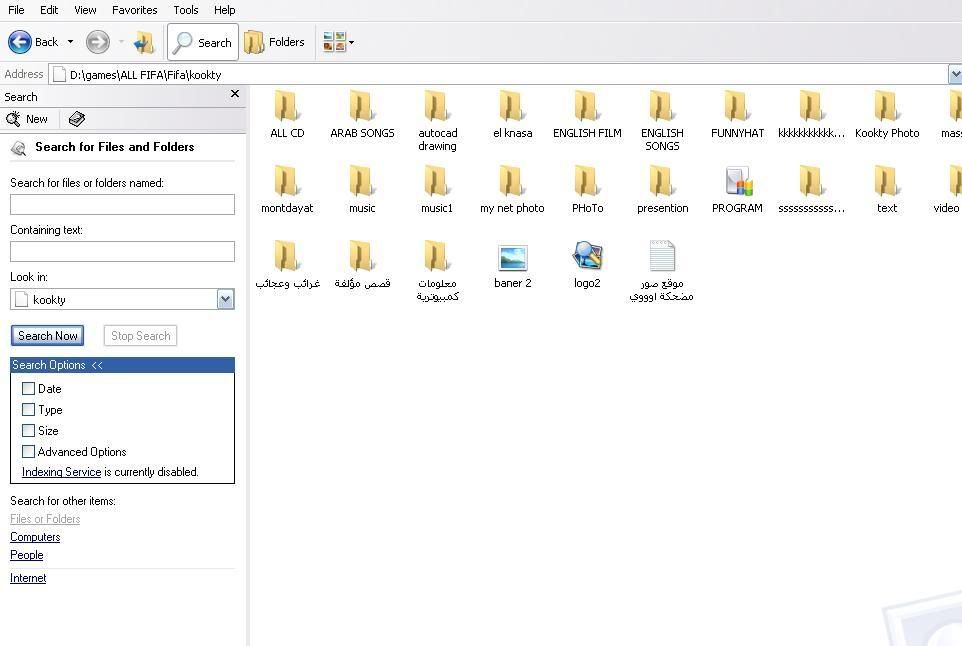The height and width of the screenshot is (646, 962).
Task: Select the ENGLISH SONGS folder
Action: coord(662,121)
